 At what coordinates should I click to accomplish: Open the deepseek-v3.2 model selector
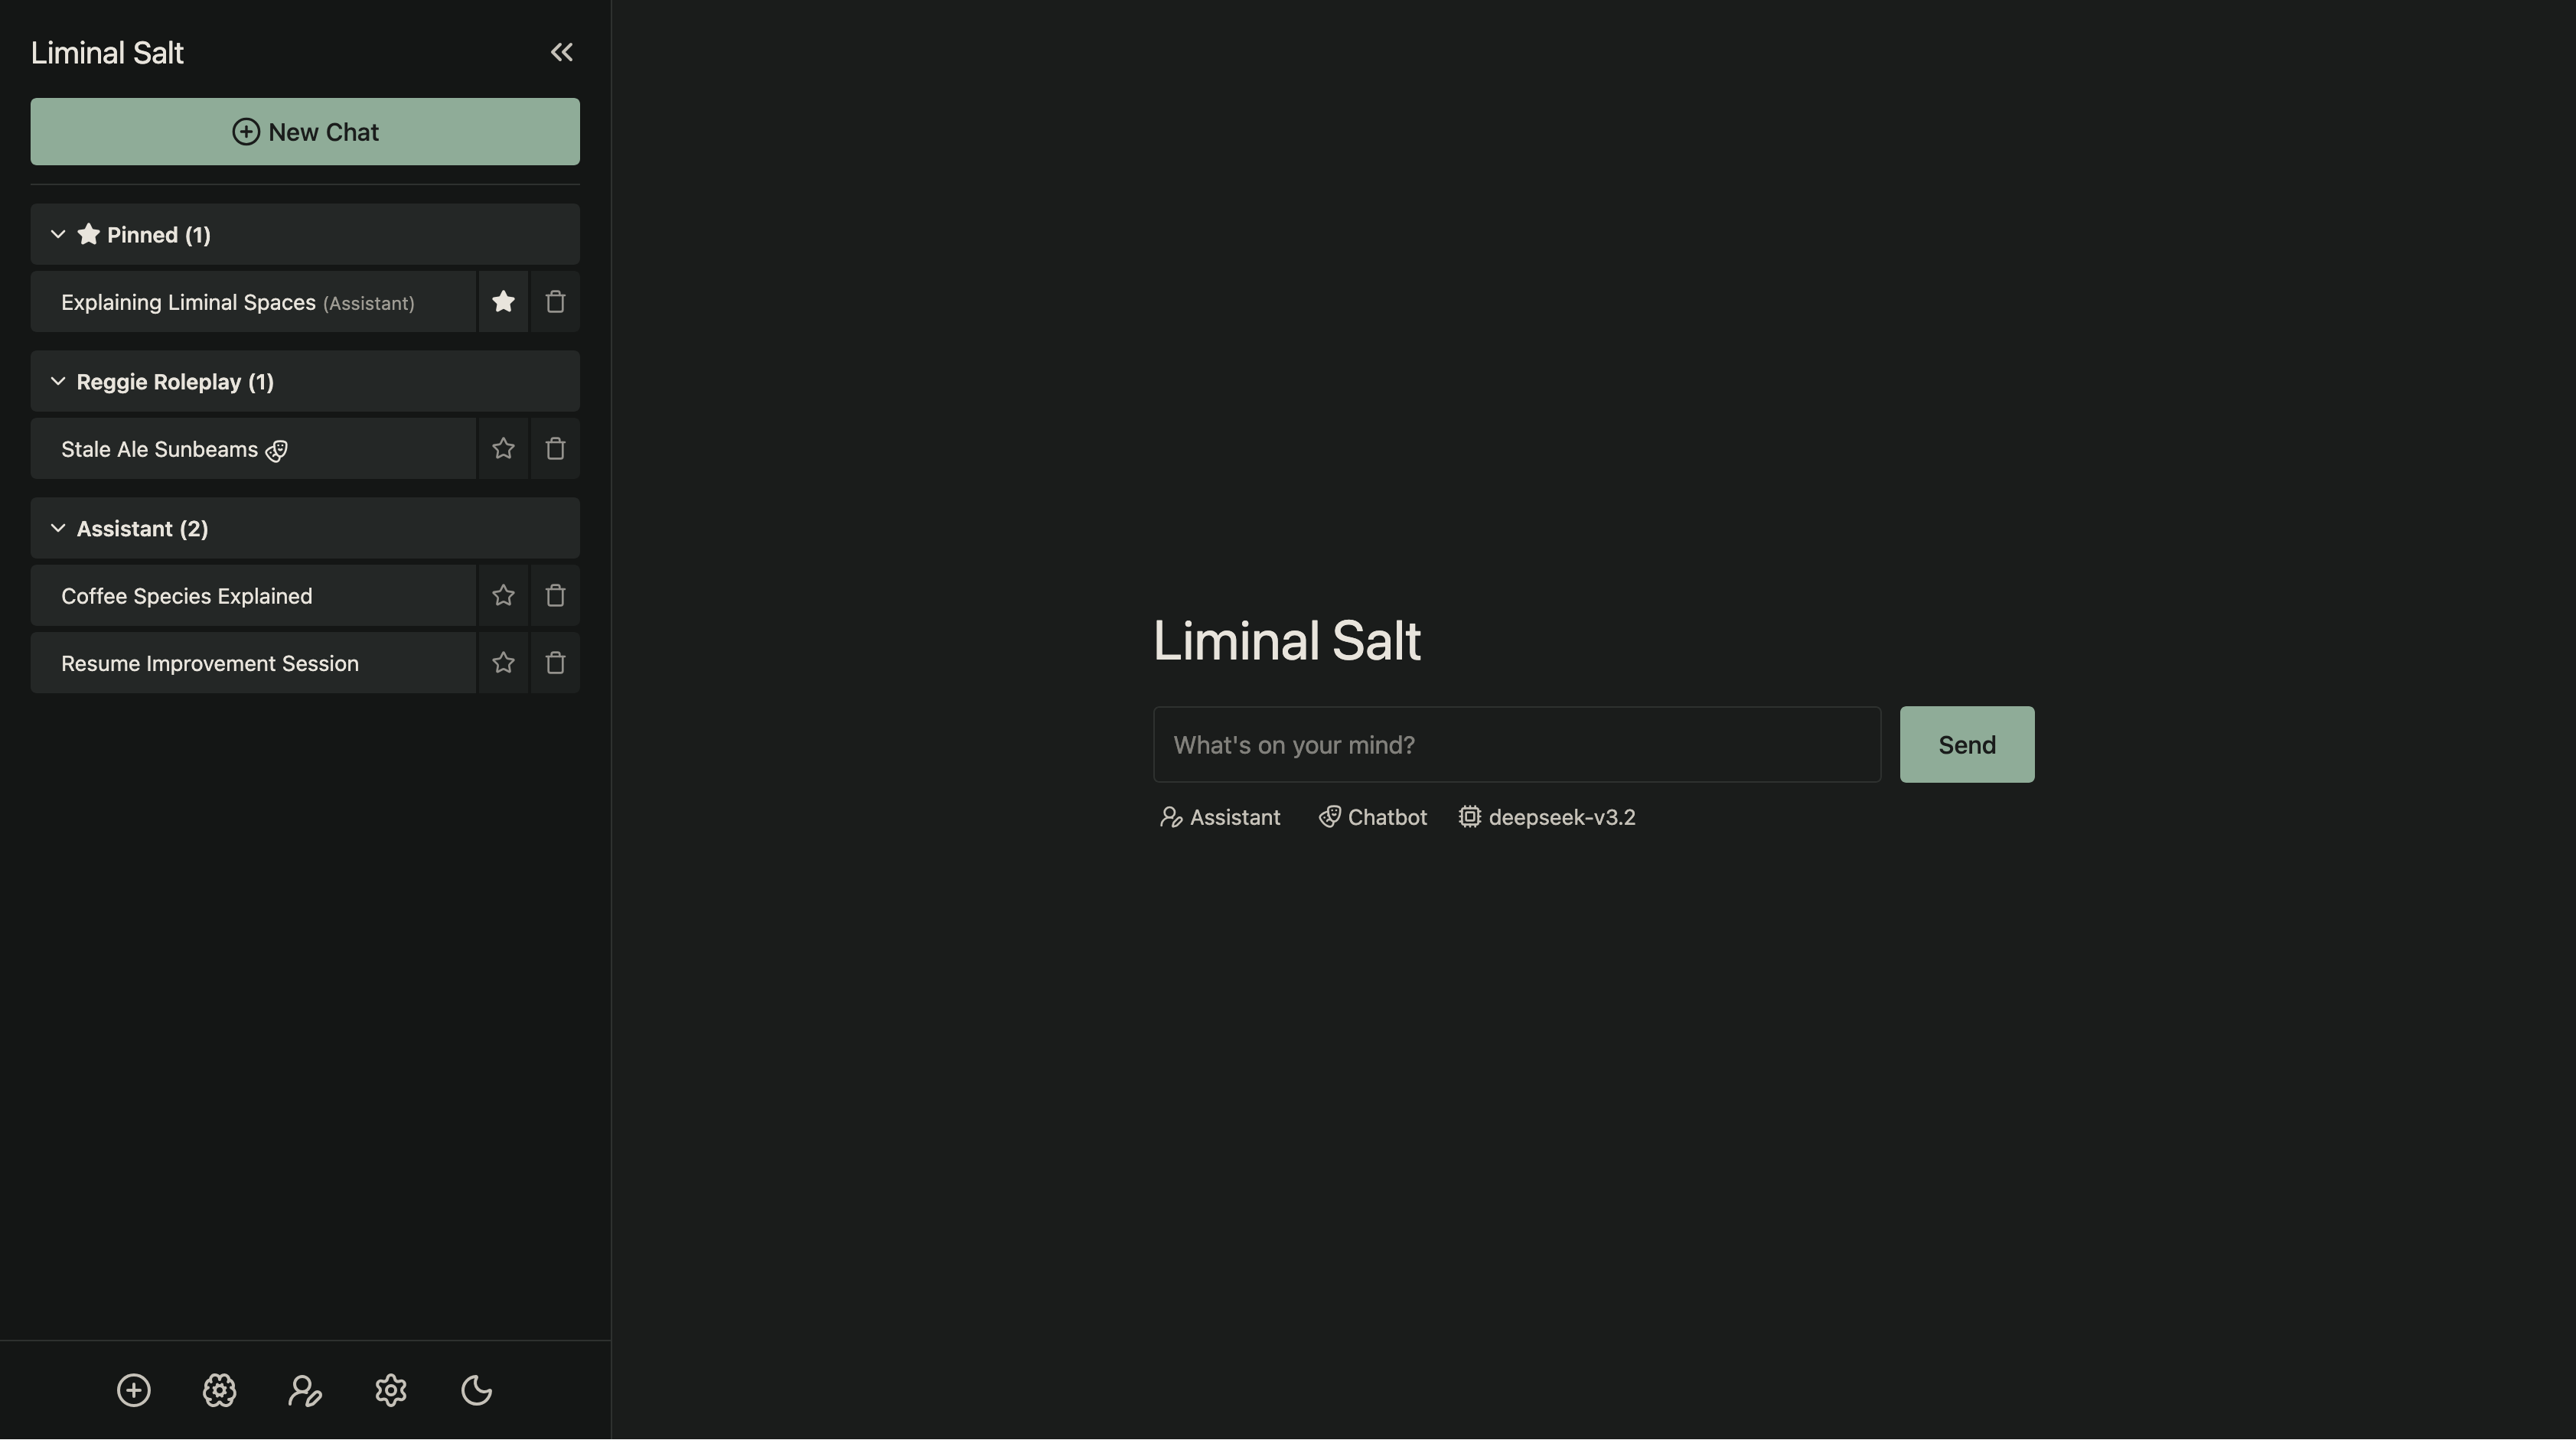1547,817
